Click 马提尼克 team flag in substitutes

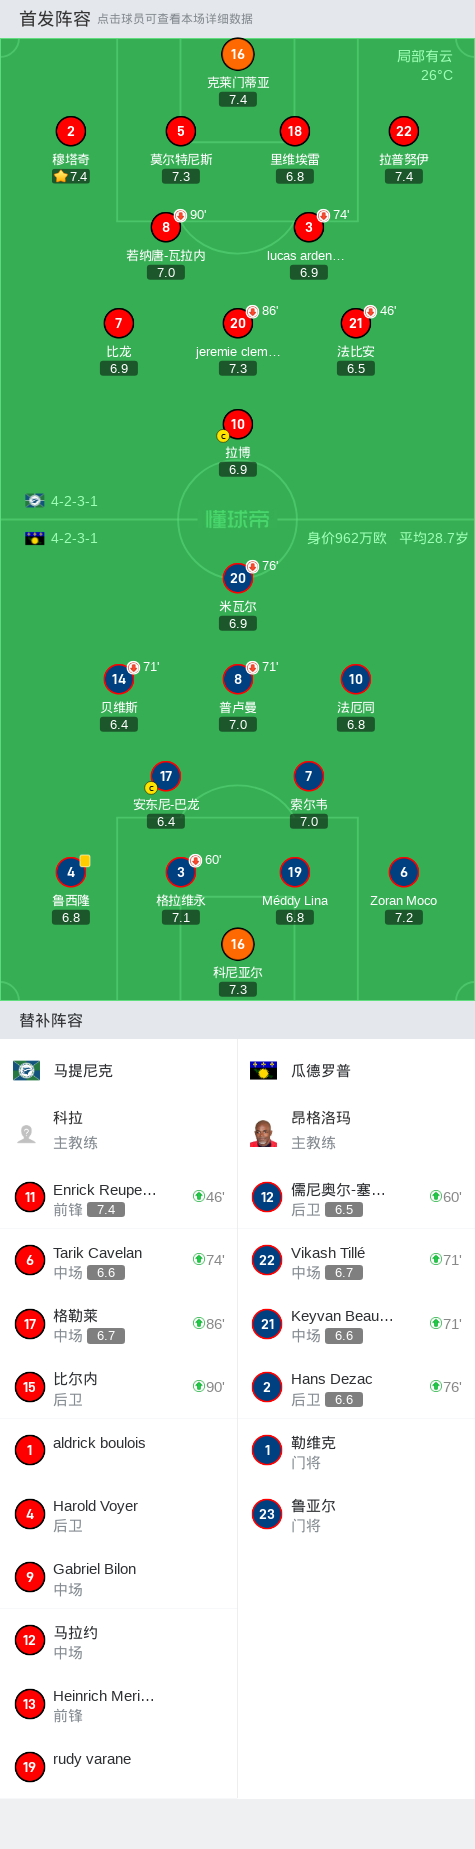[x=26, y=1070]
